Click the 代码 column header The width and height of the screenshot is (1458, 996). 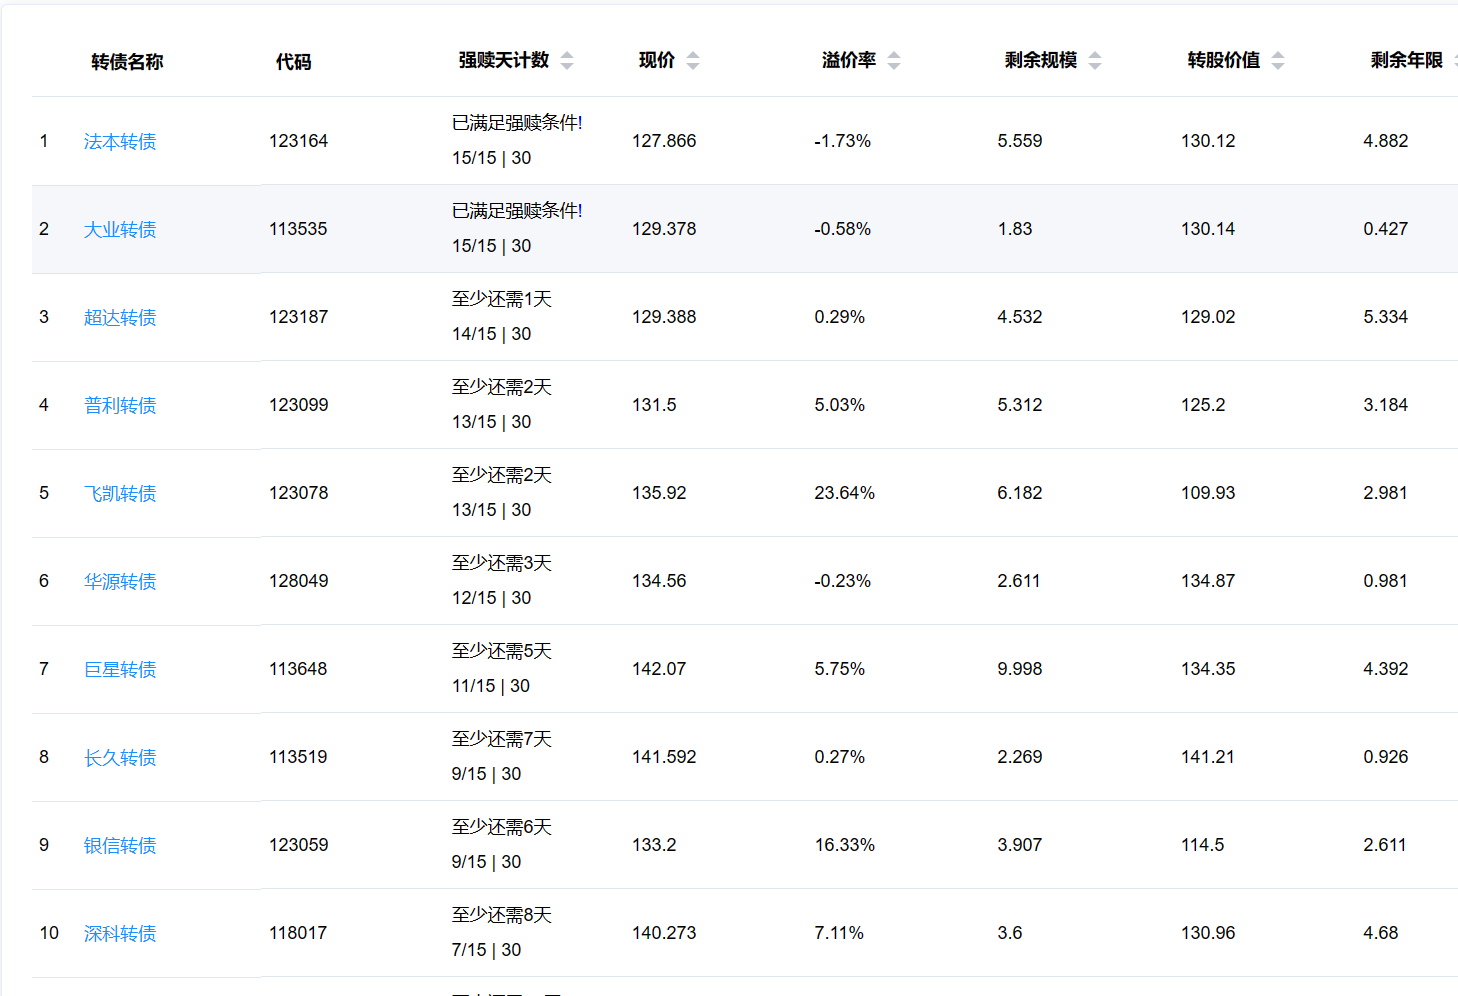point(293,62)
